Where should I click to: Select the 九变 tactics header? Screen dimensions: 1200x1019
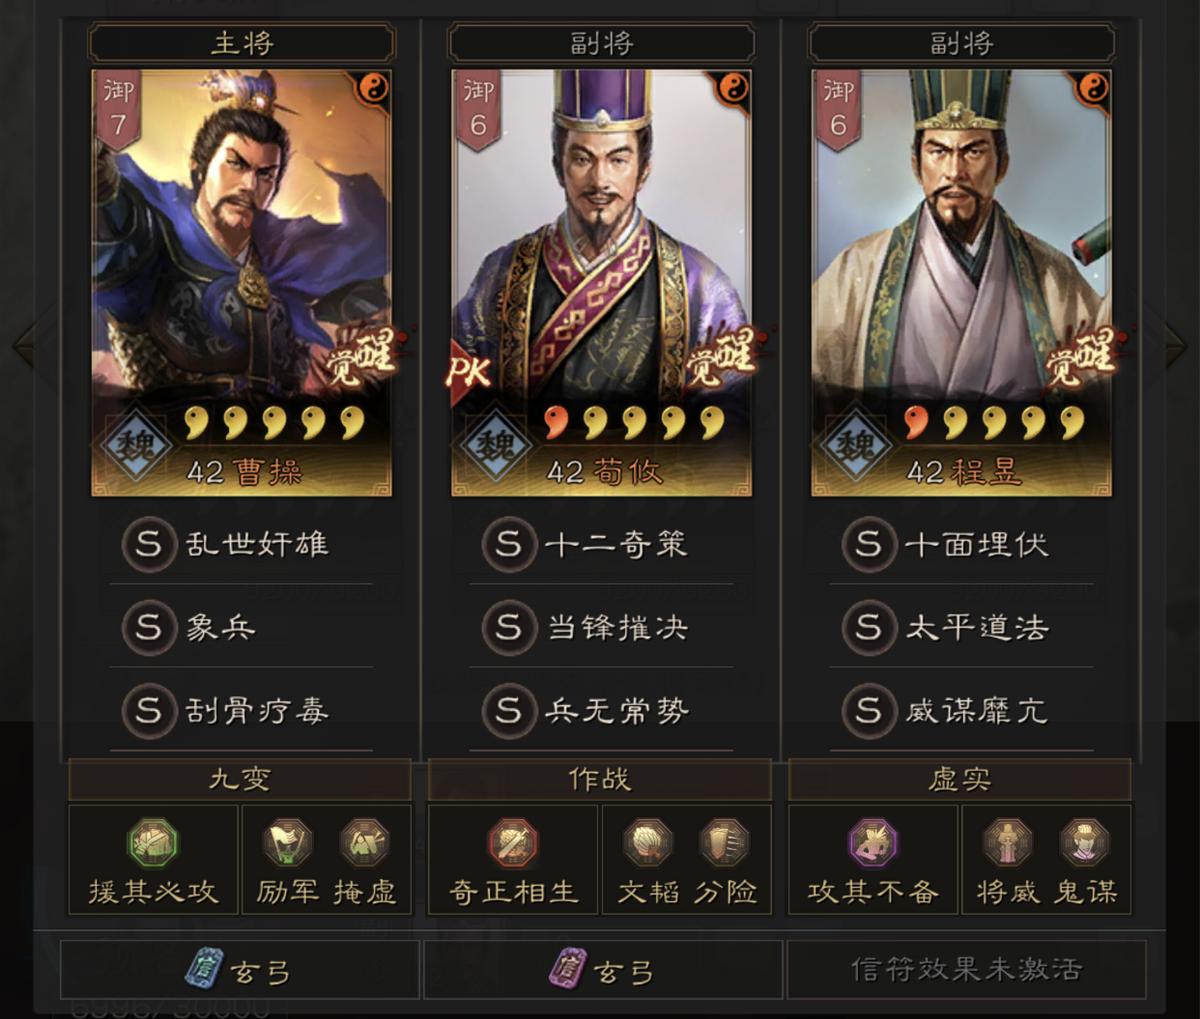point(240,779)
